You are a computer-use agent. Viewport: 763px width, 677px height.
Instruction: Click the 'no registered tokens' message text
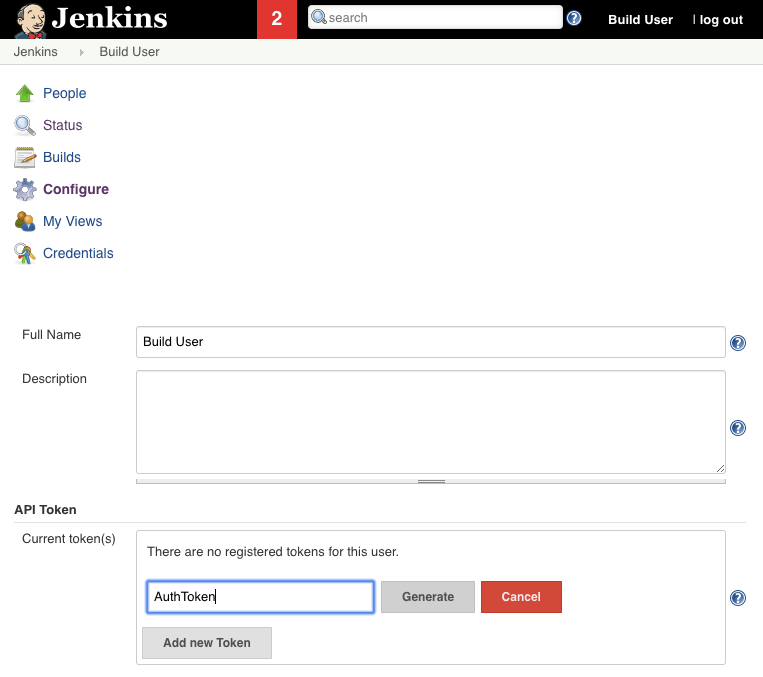coord(272,551)
